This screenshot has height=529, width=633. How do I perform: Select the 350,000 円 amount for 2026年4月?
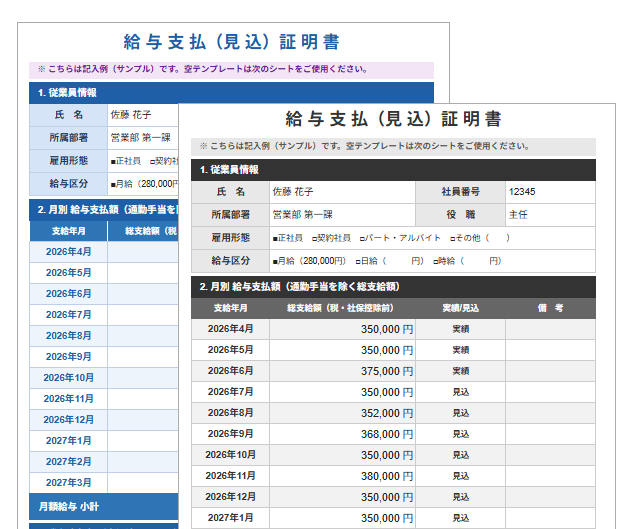342,329
